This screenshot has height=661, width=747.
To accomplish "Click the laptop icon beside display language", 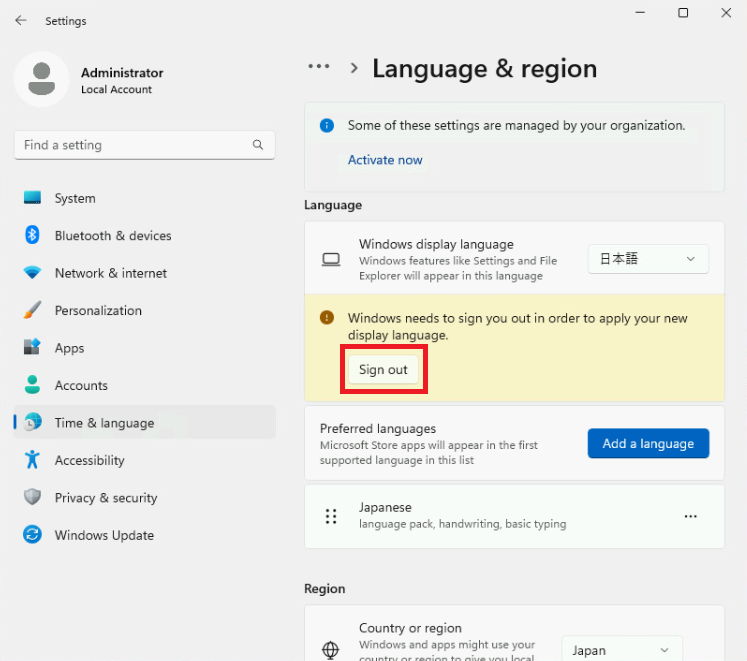I will (331, 260).
